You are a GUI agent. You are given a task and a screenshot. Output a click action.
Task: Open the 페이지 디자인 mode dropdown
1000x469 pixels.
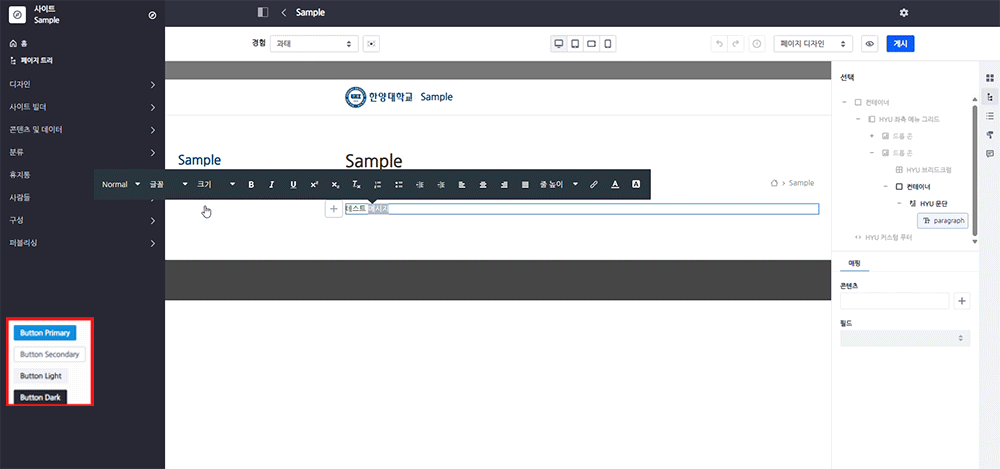click(813, 44)
